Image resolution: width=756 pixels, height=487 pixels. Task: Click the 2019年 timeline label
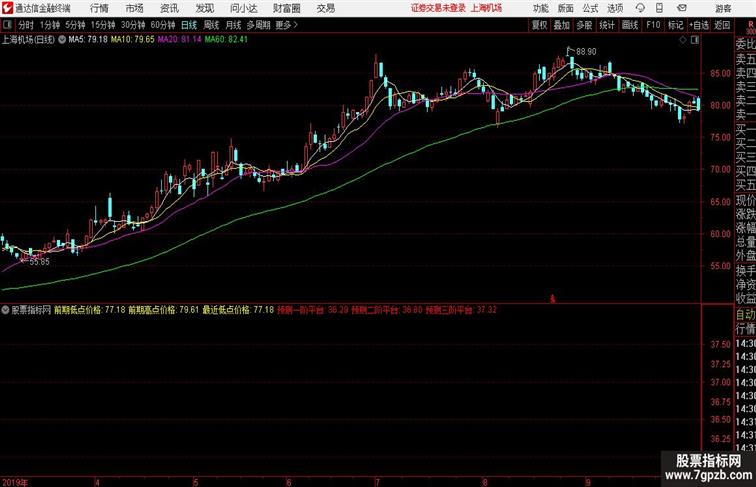click(x=14, y=482)
